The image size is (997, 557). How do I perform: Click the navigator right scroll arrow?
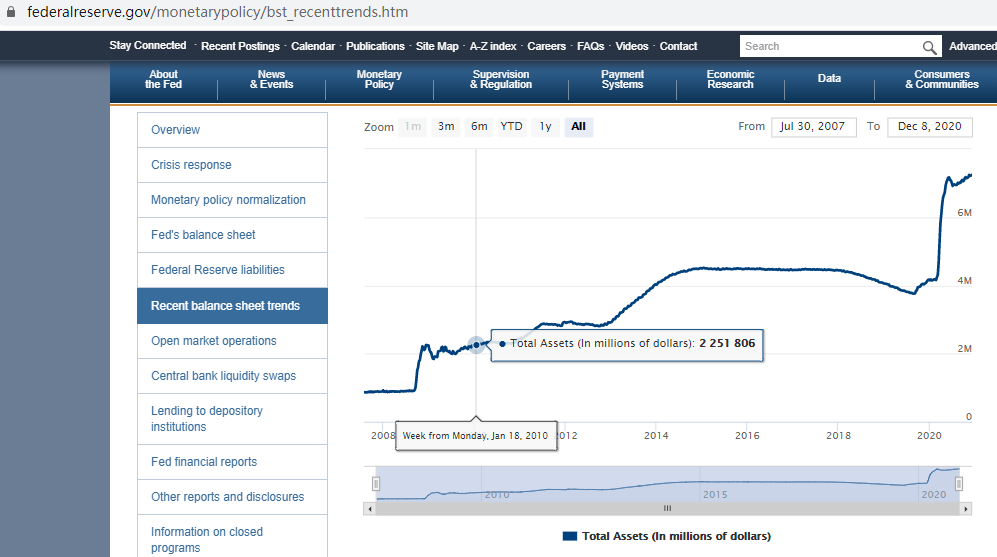click(966, 509)
